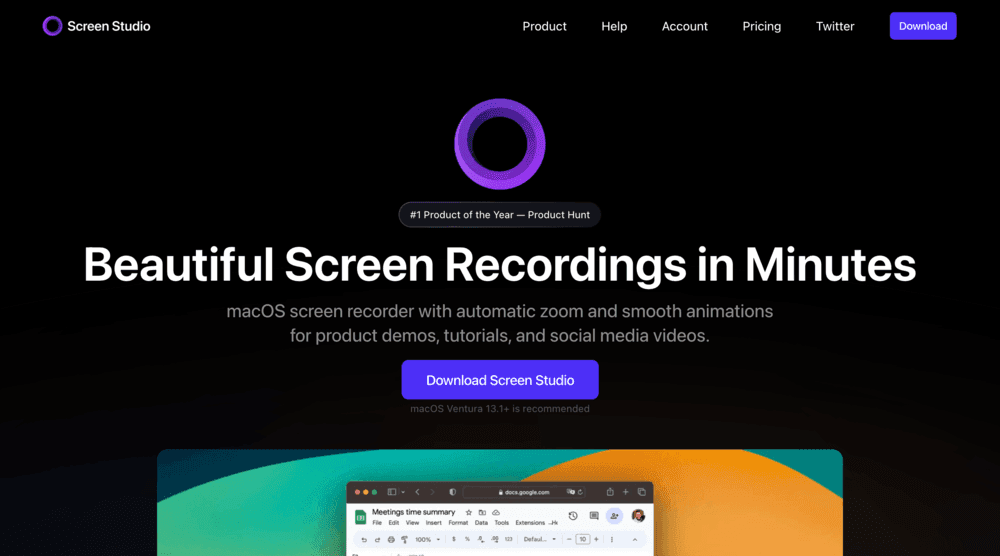Open the Product menu
The image size is (1000, 556).
tap(544, 26)
